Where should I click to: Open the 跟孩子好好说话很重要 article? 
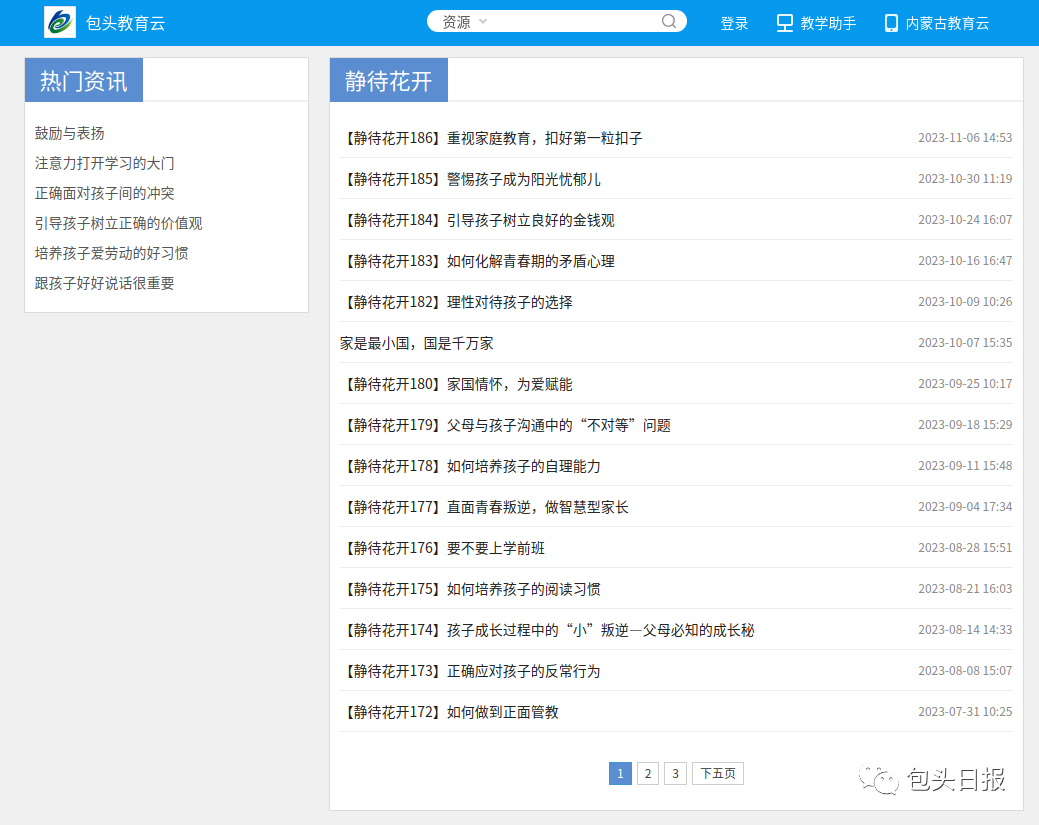click(x=105, y=283)
